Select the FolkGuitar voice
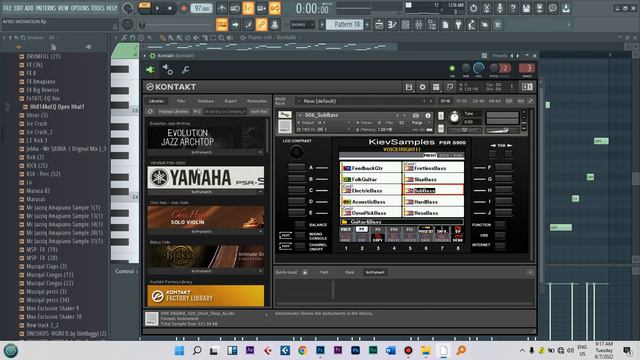The width and height of the screenshot is (640, 360). pos(371,179)
